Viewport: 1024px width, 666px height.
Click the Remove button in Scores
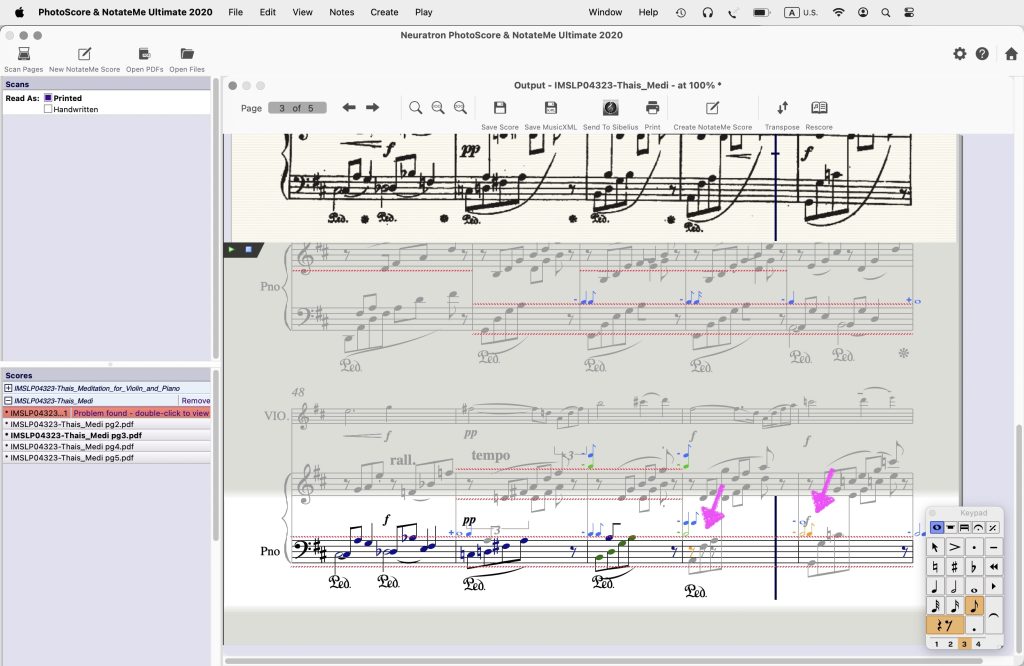195,400
